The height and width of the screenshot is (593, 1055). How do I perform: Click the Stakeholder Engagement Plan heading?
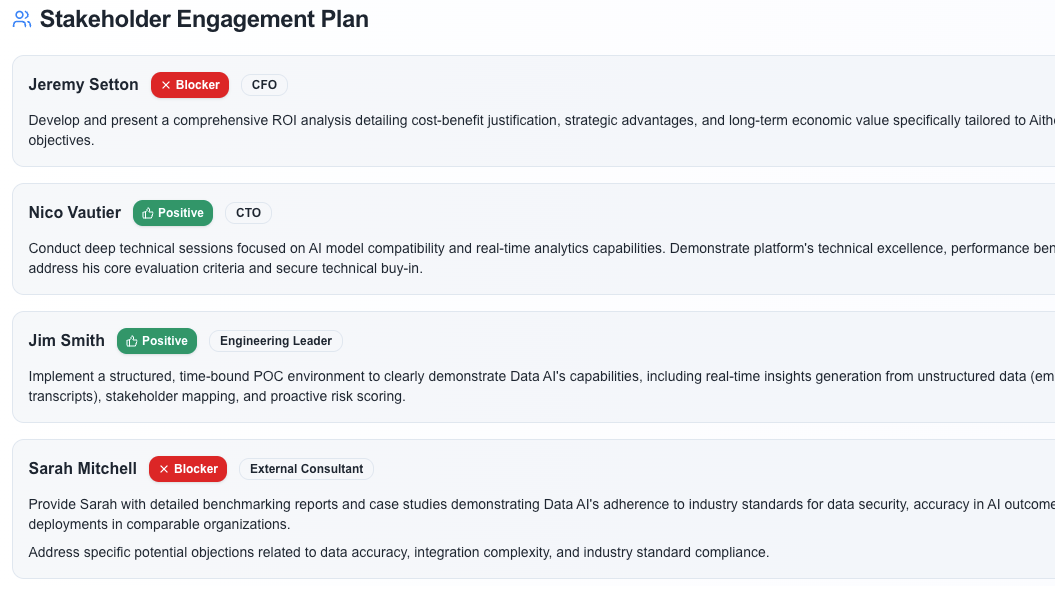pyautogui.click(x=204, y=19)
